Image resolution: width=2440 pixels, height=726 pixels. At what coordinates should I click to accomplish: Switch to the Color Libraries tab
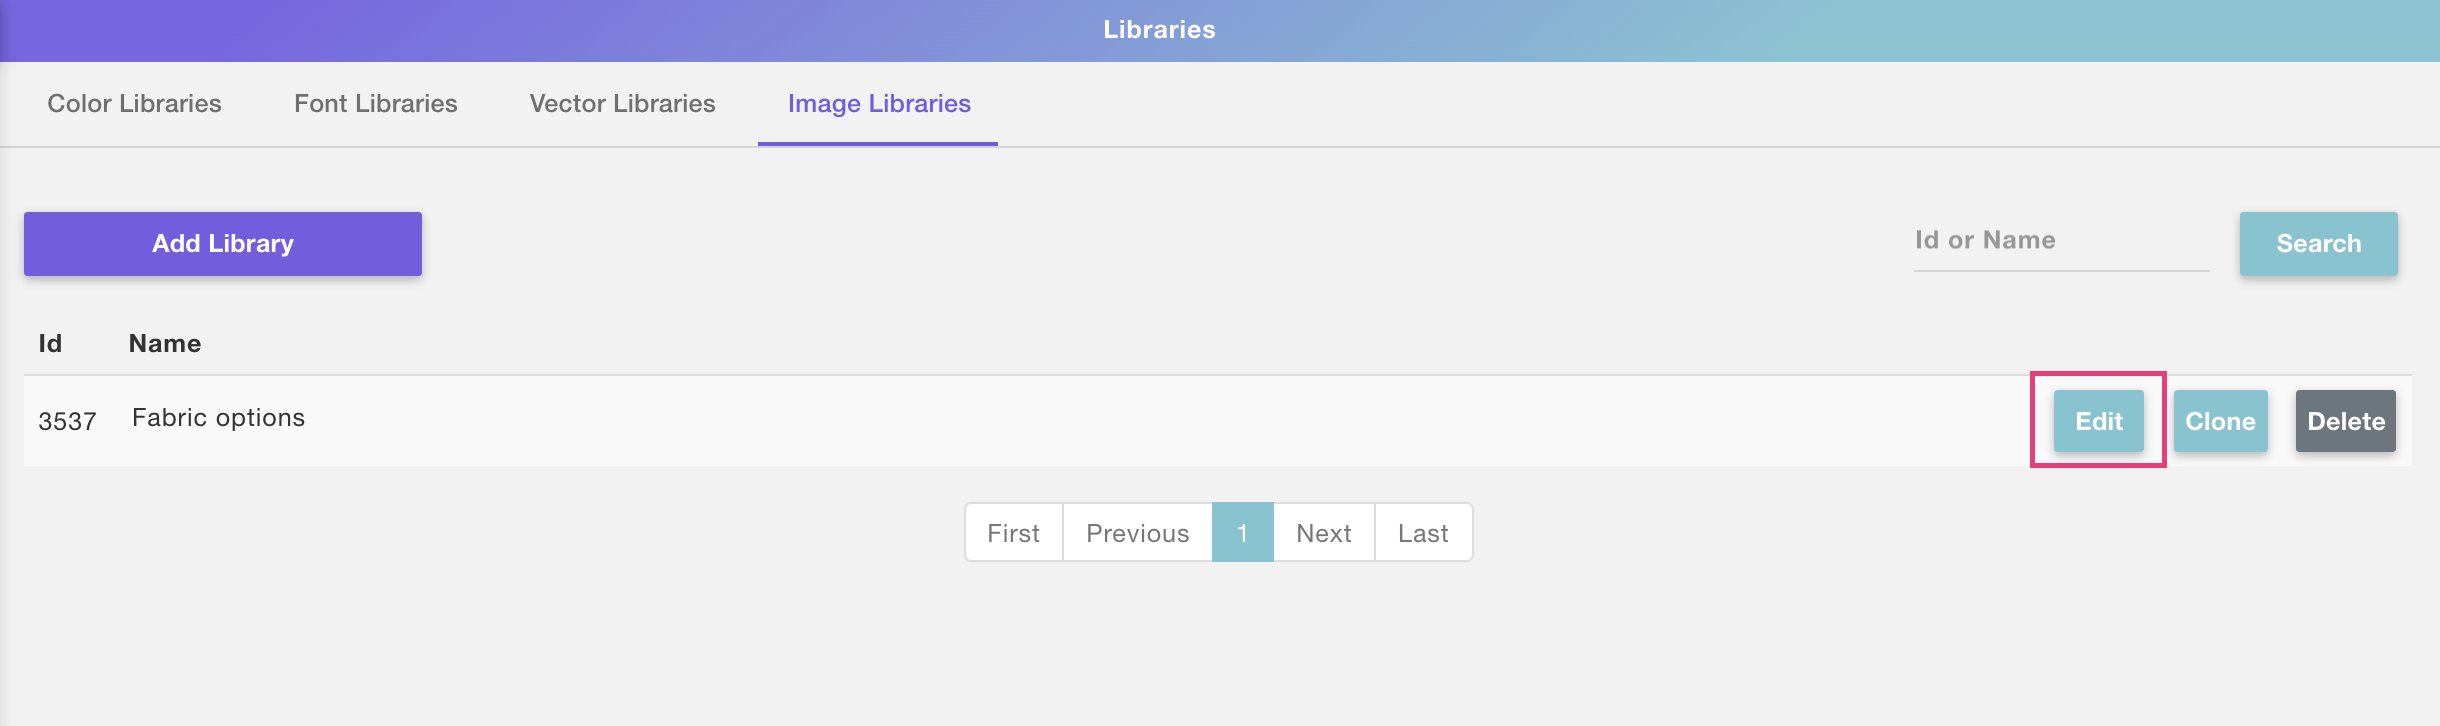click(134, 104)
